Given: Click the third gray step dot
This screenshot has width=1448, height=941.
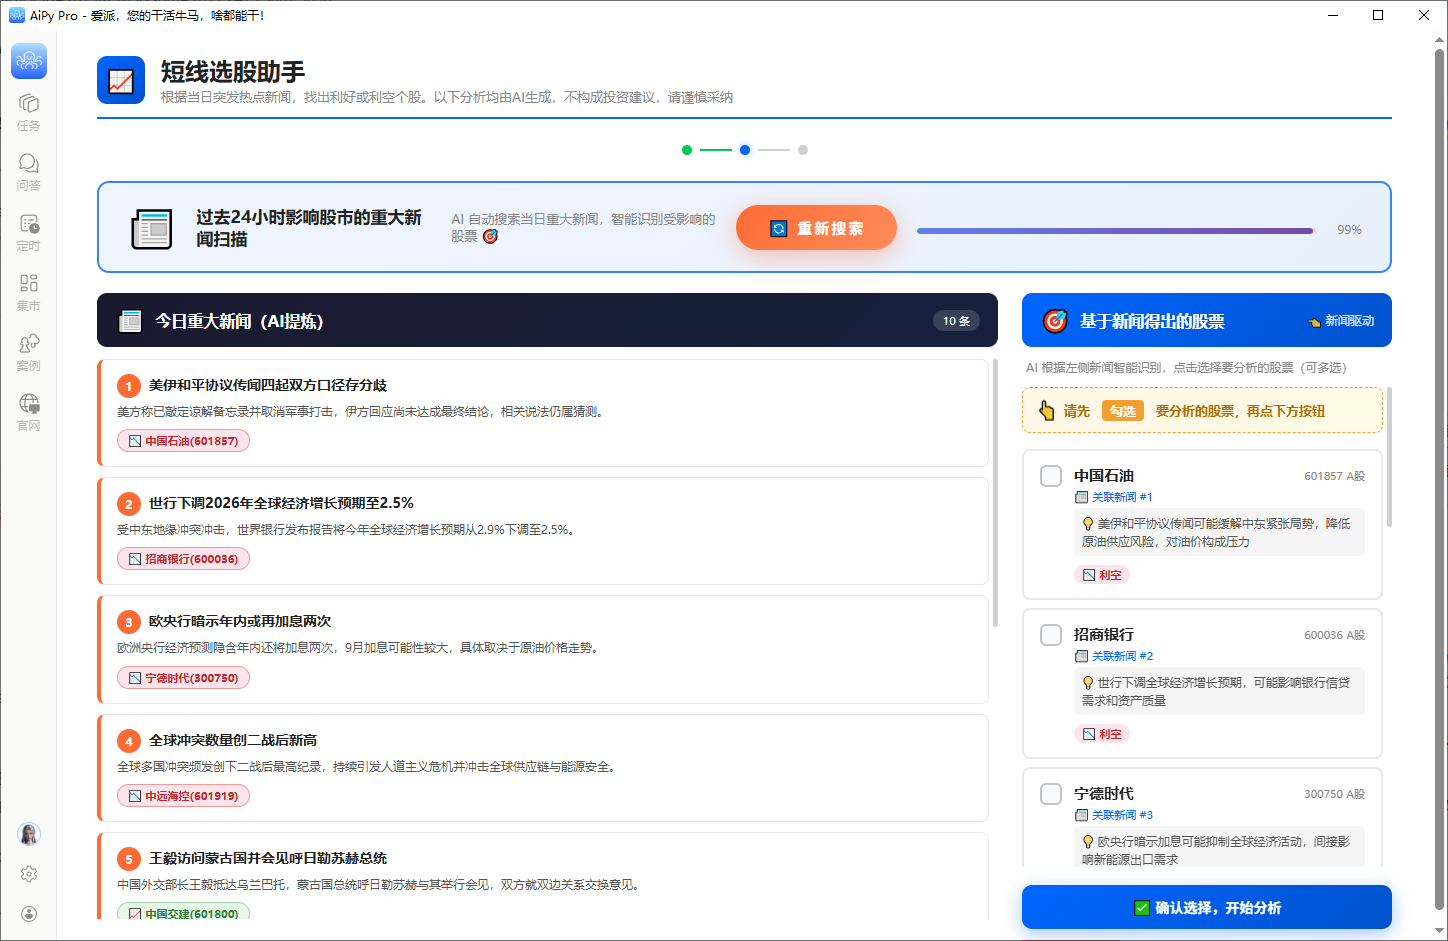Looking at the screenshot, I should 803,150.
